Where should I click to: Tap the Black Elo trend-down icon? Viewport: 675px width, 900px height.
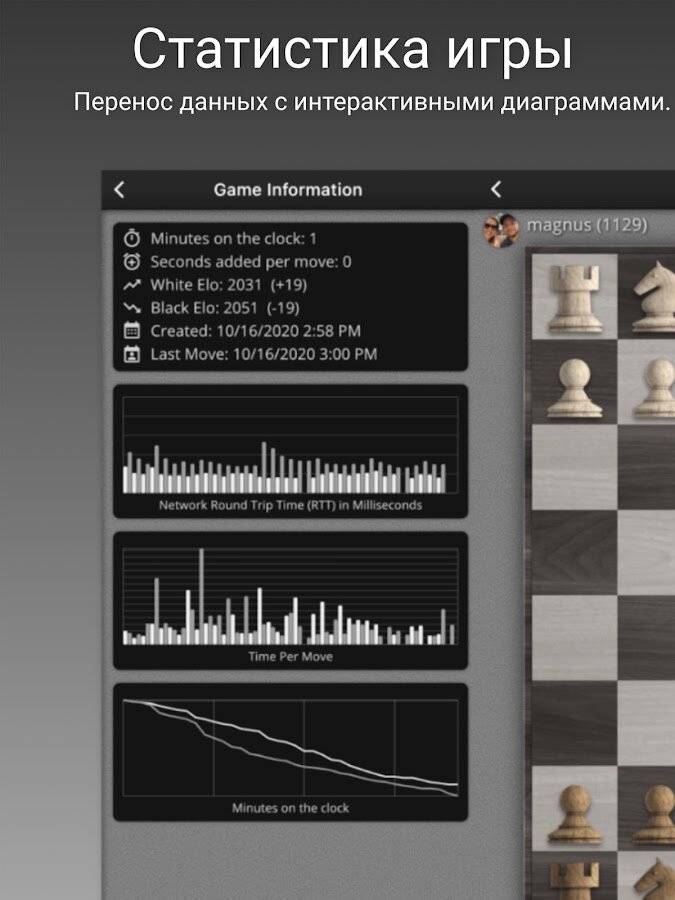(x=132, y=308)
